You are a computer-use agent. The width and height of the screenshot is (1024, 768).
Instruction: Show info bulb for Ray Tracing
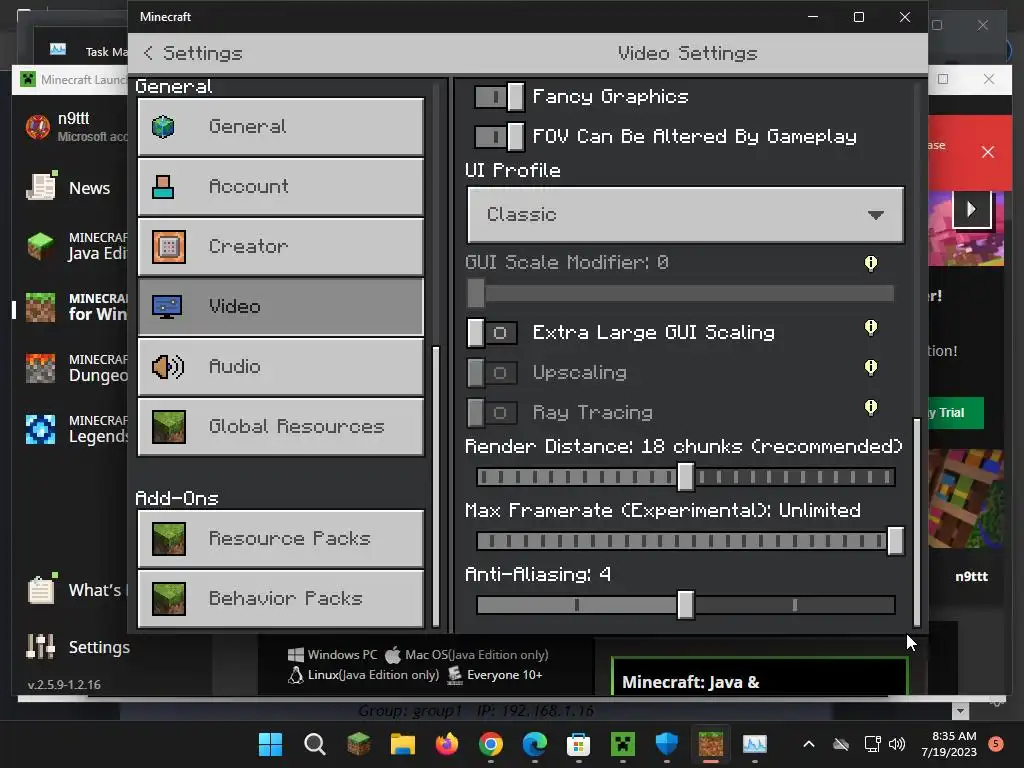[x=871, y=408]
